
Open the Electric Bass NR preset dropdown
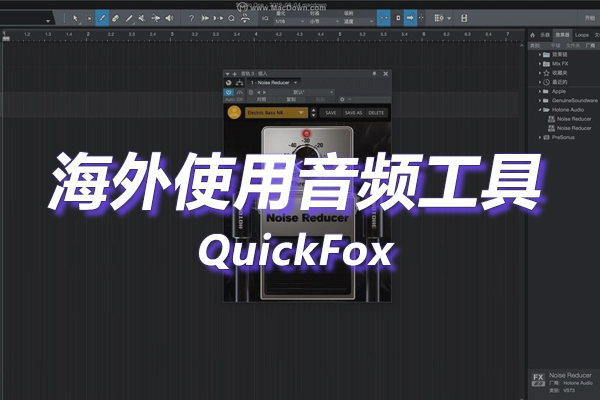pyautogui.click(x=276, y=113)
